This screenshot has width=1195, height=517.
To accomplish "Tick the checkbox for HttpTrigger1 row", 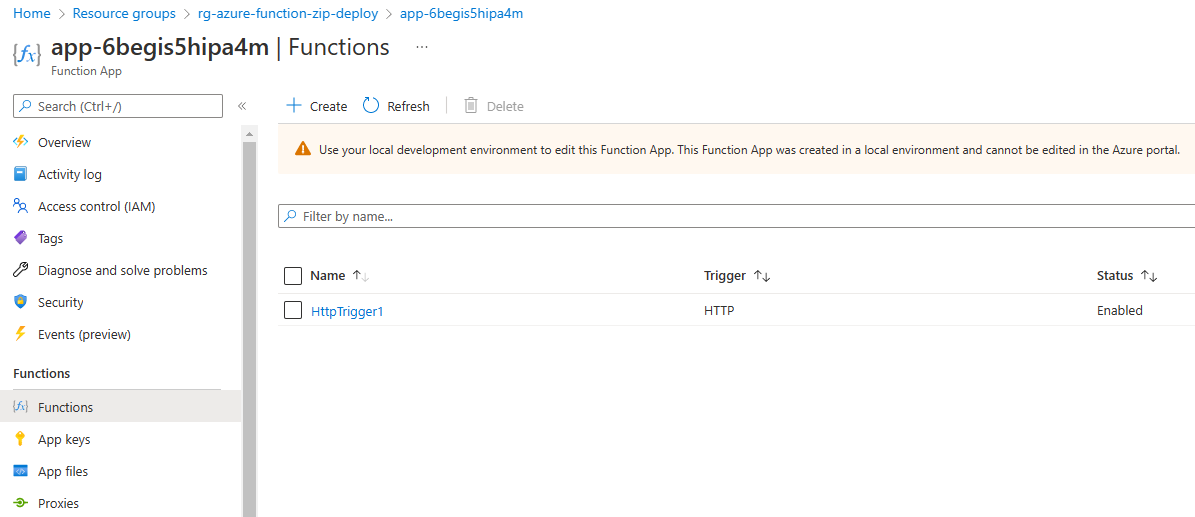I will coord(293,310).
